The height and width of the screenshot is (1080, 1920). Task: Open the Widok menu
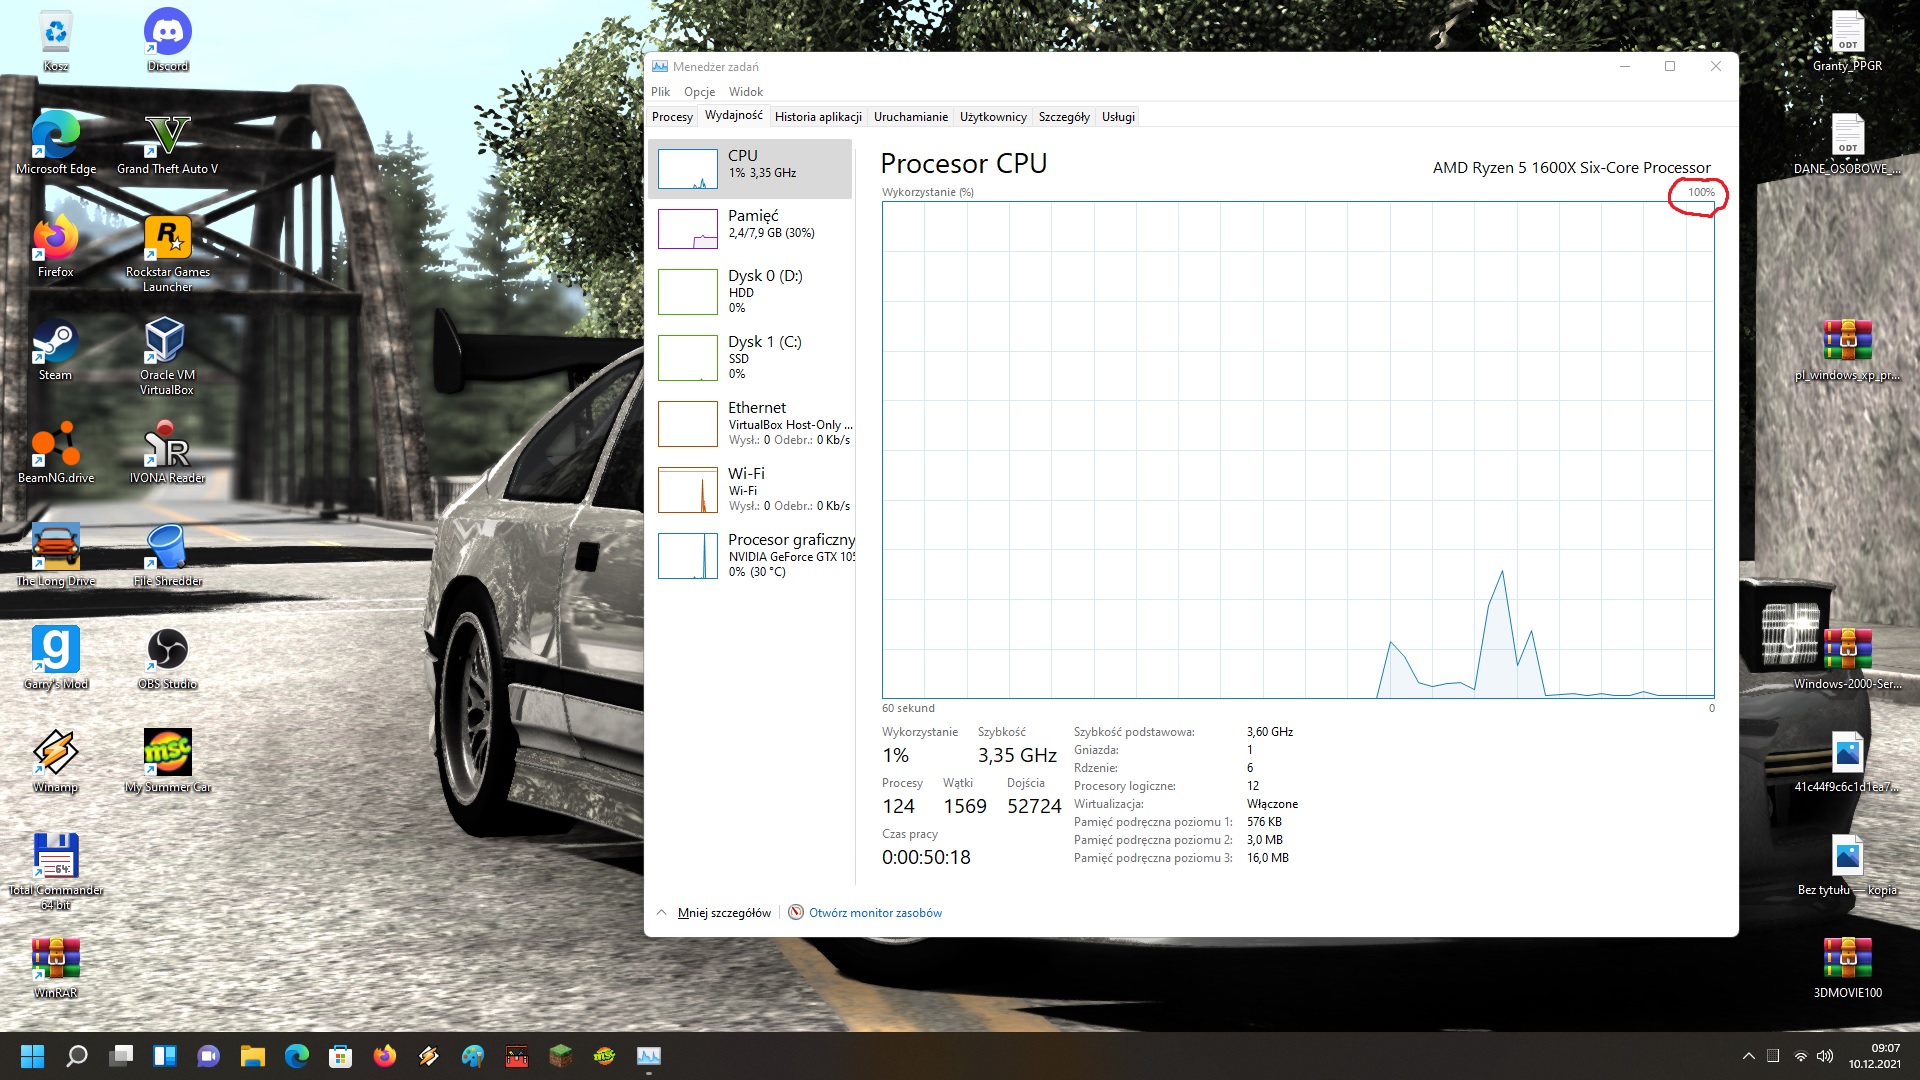pyautogui.click(x=745, y=92)
